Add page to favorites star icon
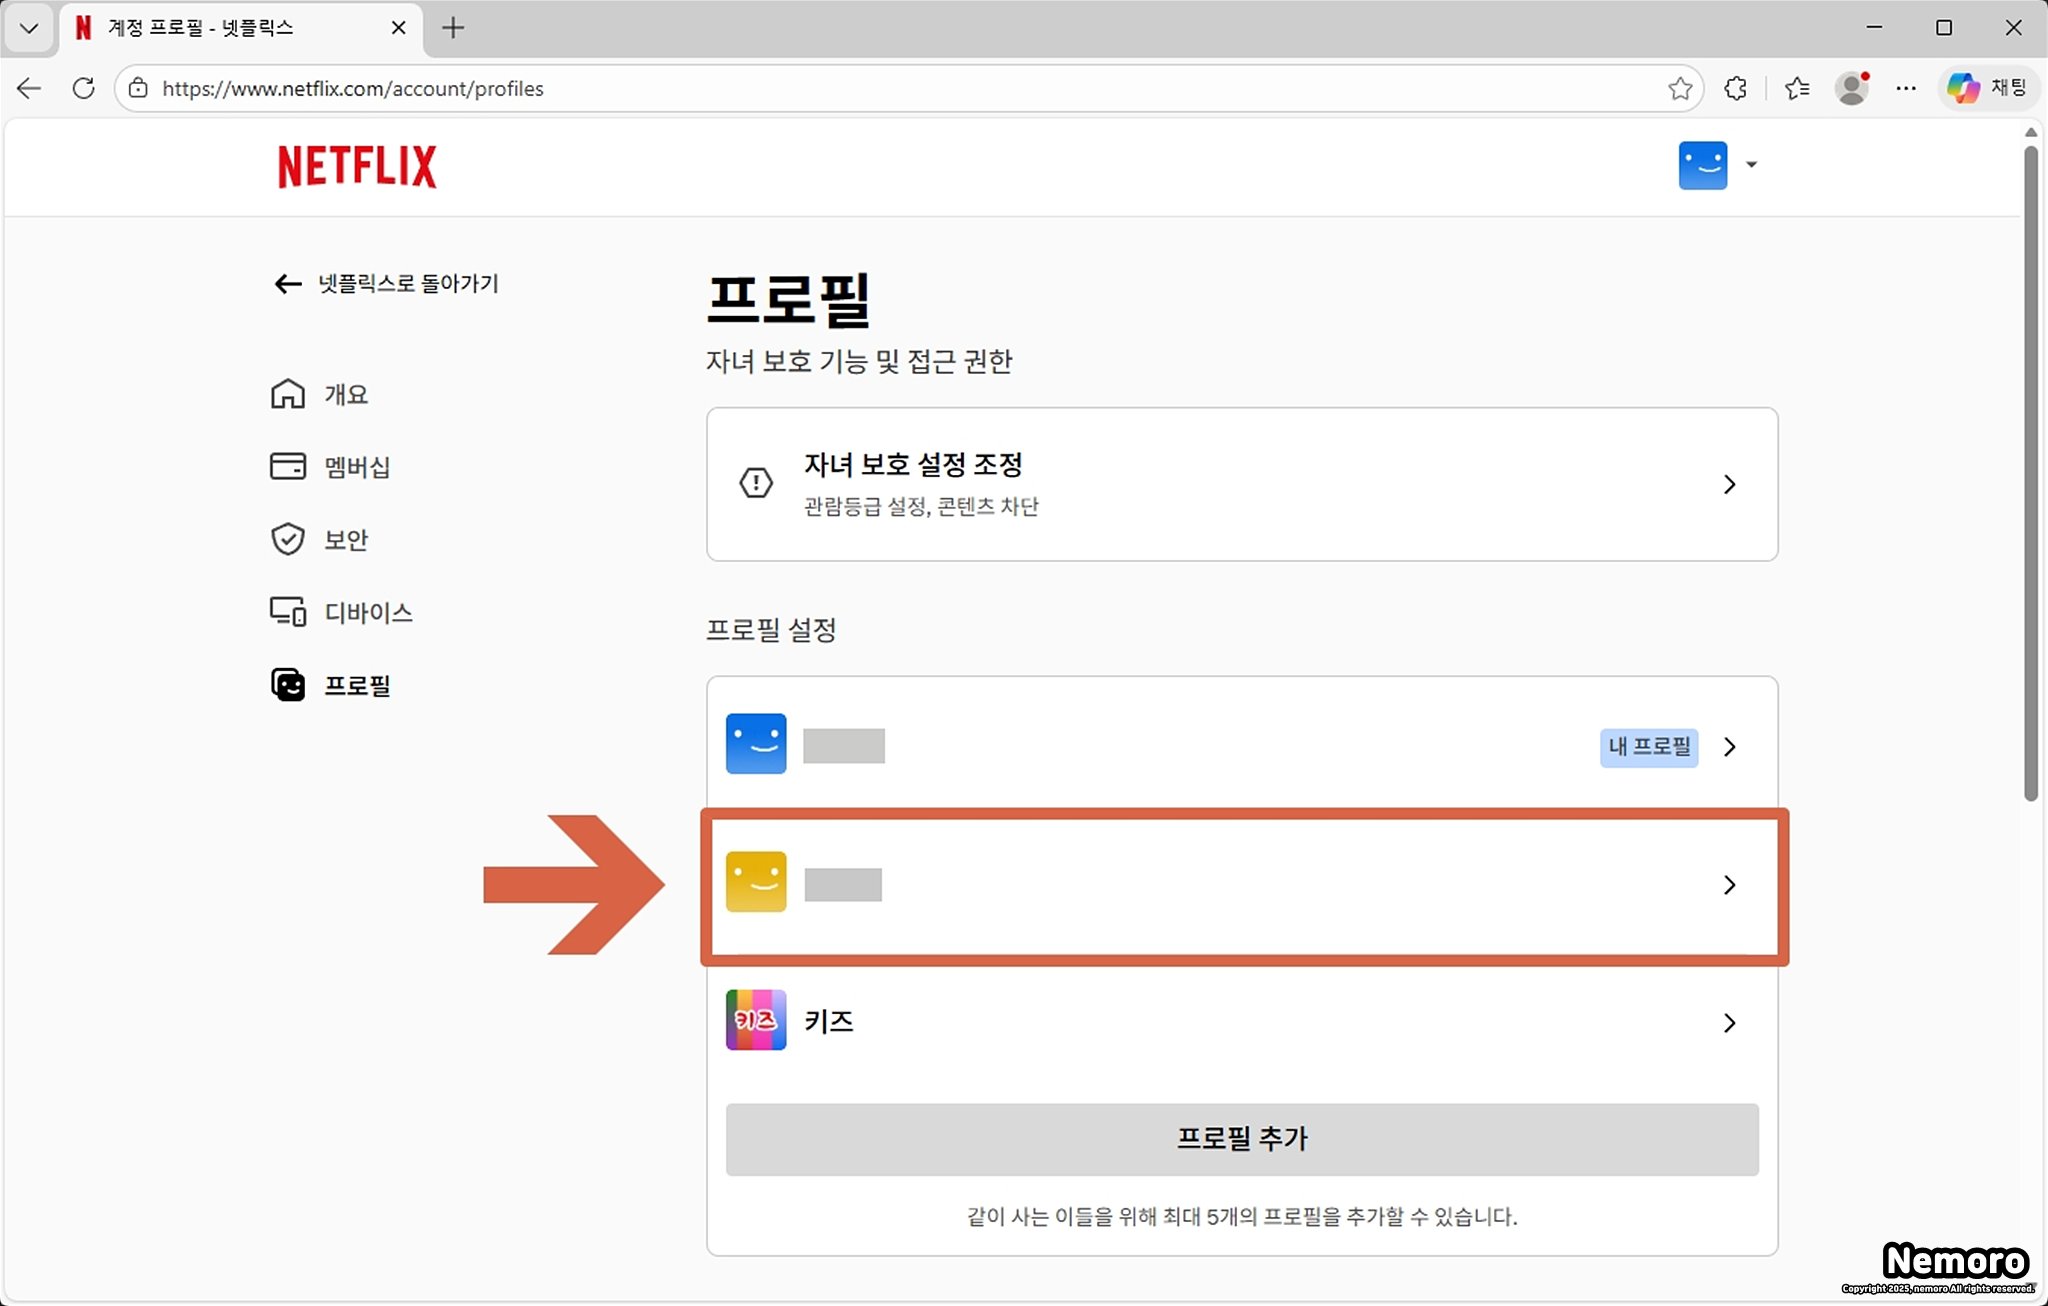 [x=1680, y=88]
